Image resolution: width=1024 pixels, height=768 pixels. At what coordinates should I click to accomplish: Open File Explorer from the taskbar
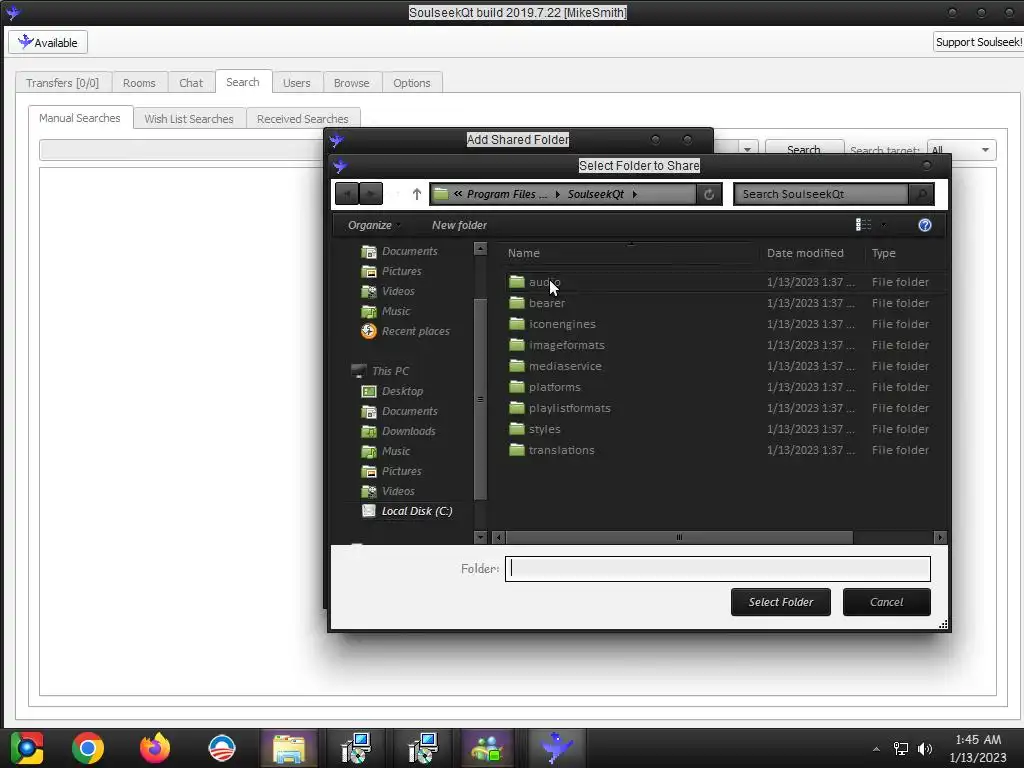click(289, 748)
